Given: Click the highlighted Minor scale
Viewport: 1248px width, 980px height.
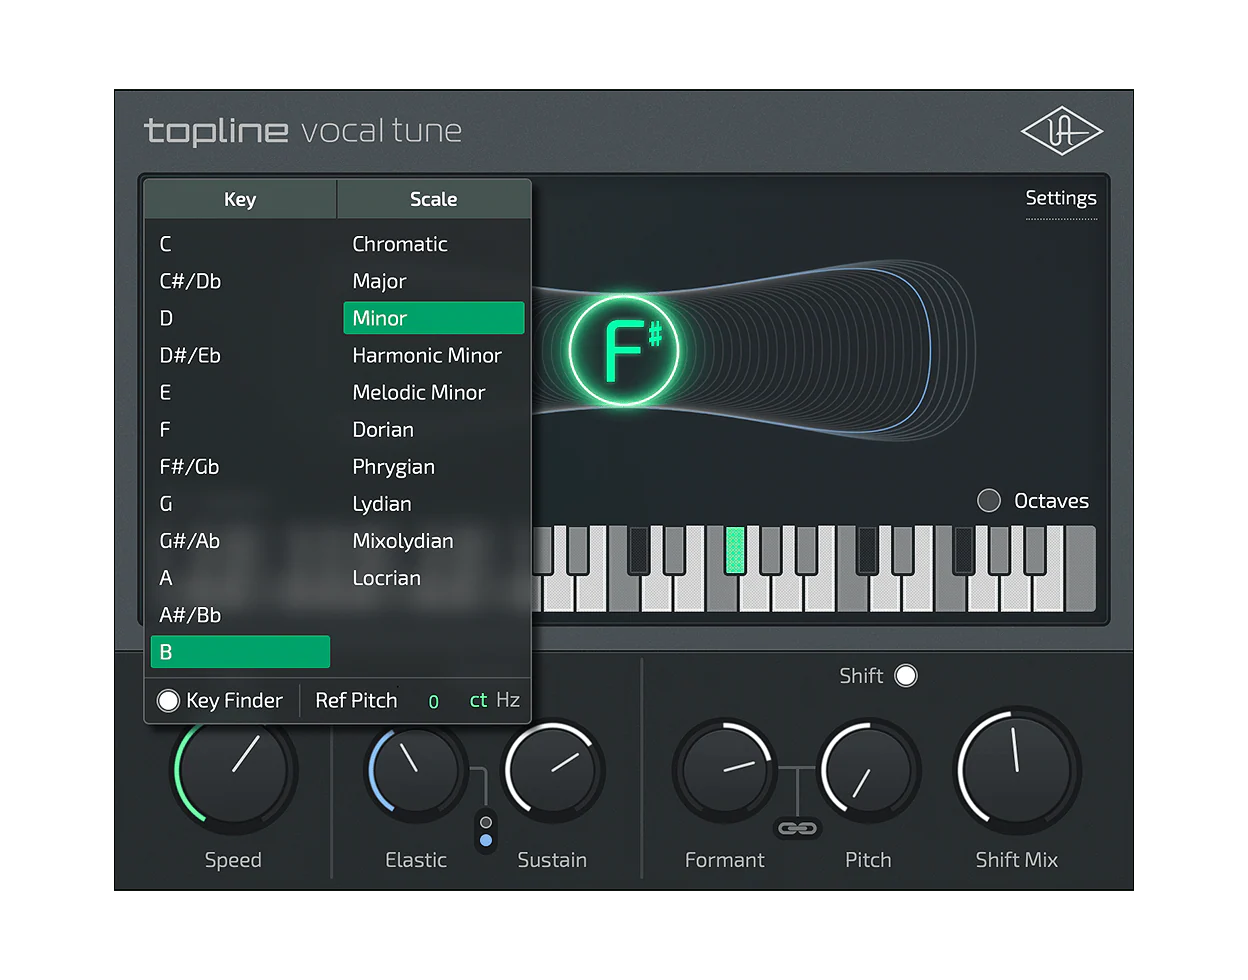Looking at the screenshot, I should [433, 318].
